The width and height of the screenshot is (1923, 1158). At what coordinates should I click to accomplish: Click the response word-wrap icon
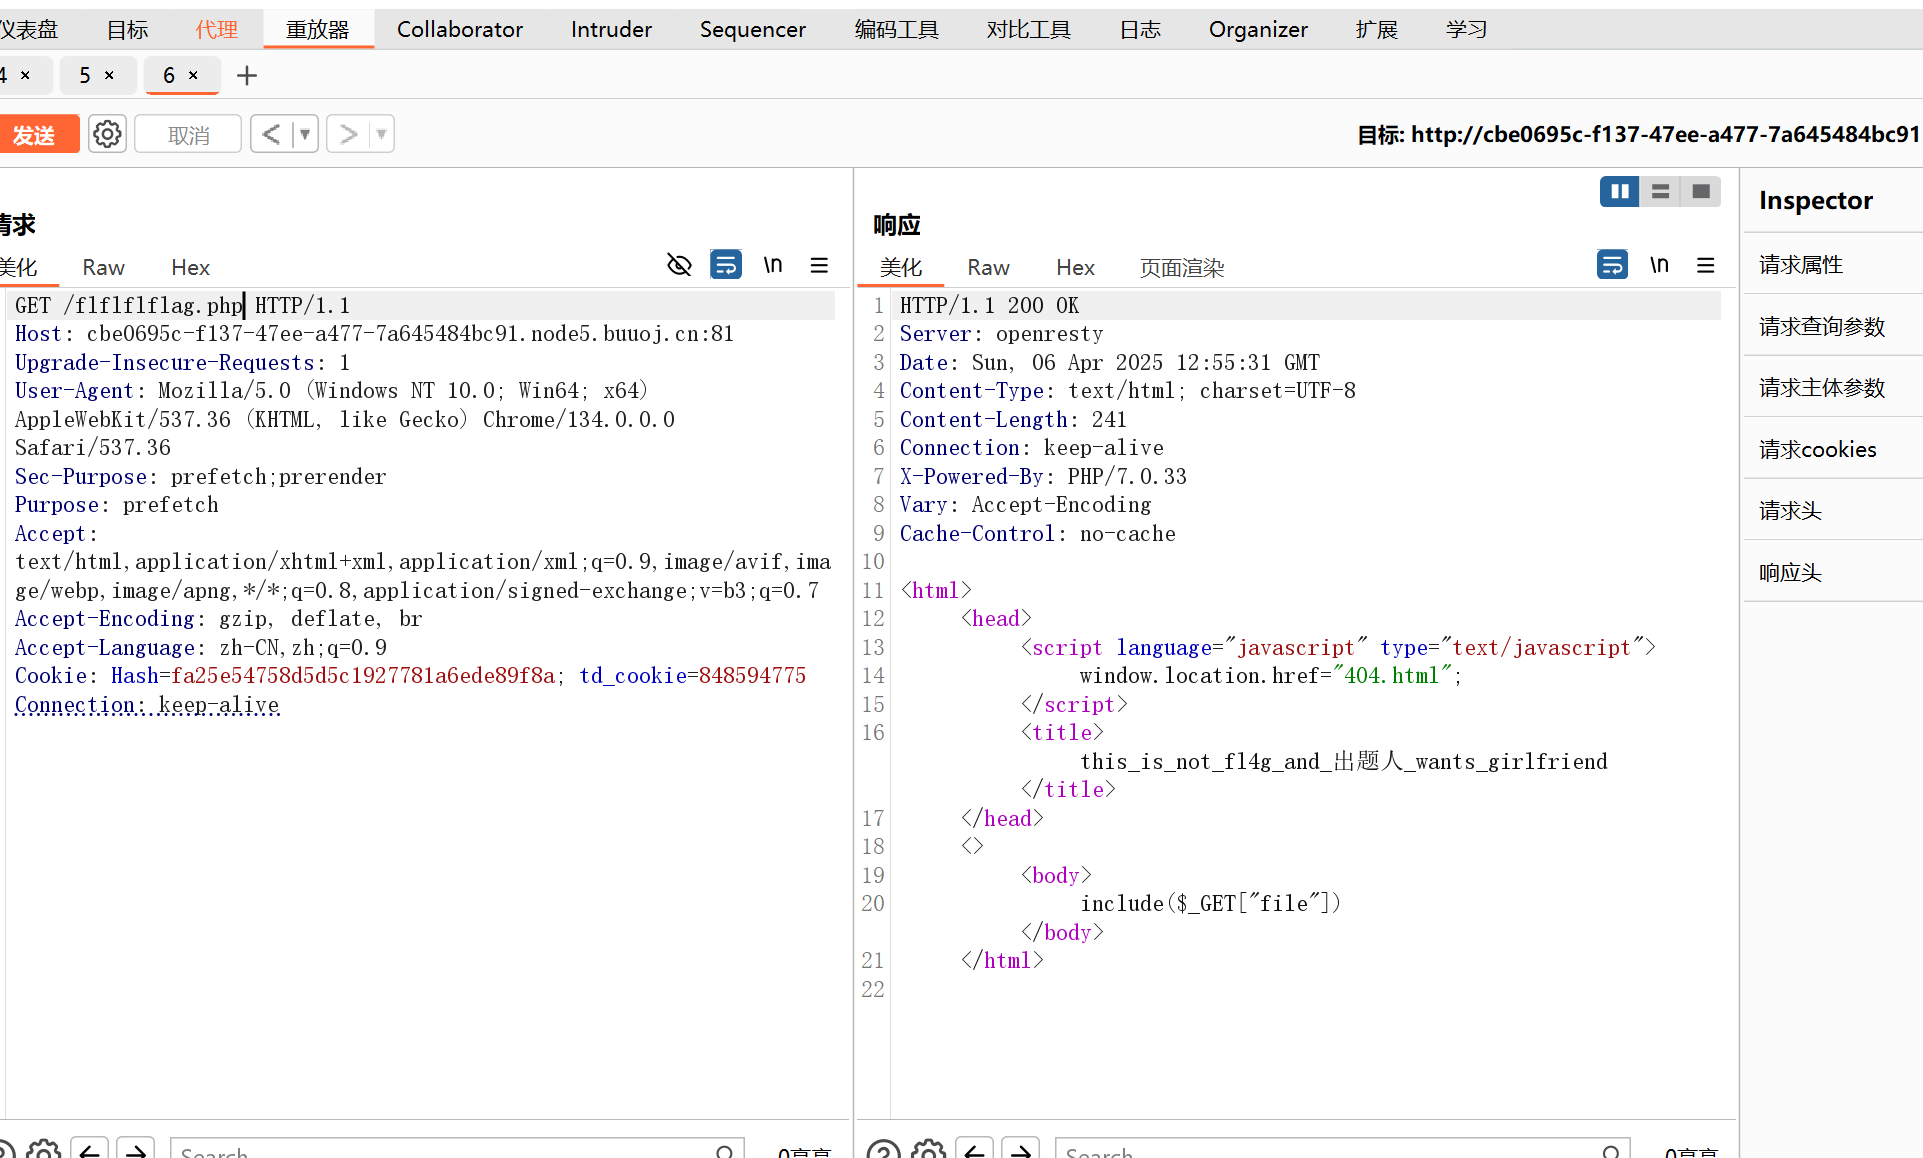pyautogui.click(x=1612, y=265)
